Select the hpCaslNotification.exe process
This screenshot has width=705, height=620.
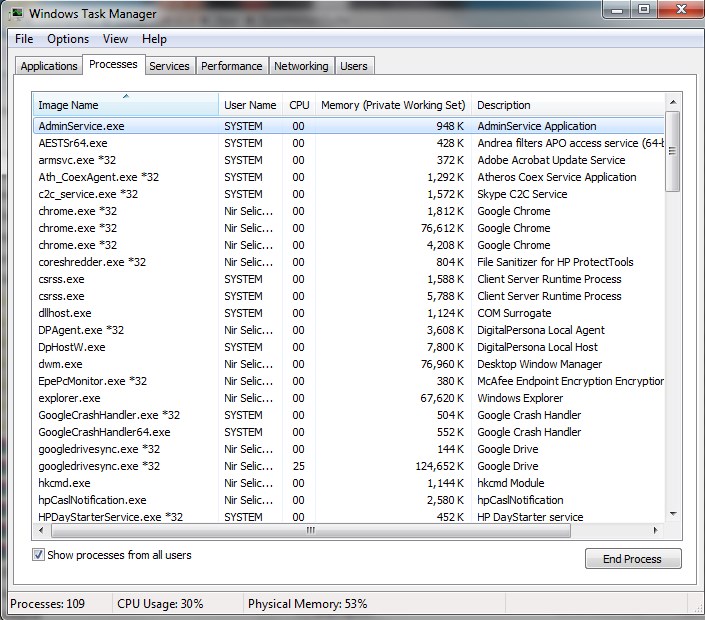(x=348, y=500)
